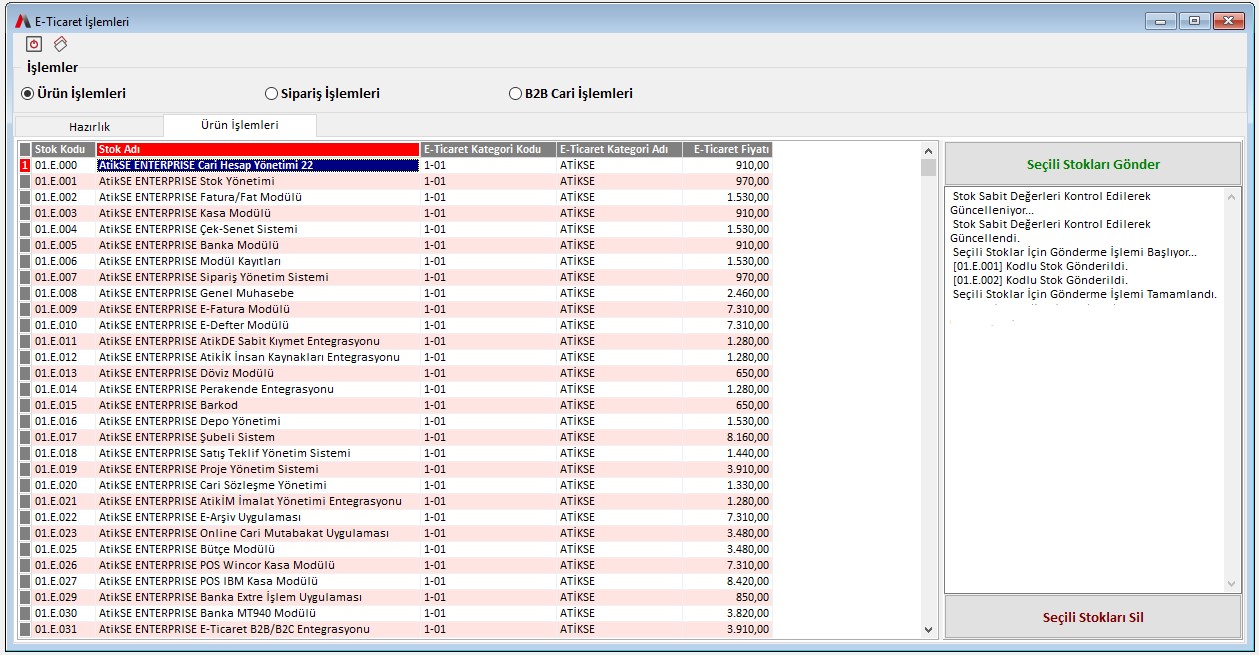1259x655 pixels.
Task: Select the AtikİK İnsan Kaynakları Entegrasyonu row
Action: pos(396,357)
